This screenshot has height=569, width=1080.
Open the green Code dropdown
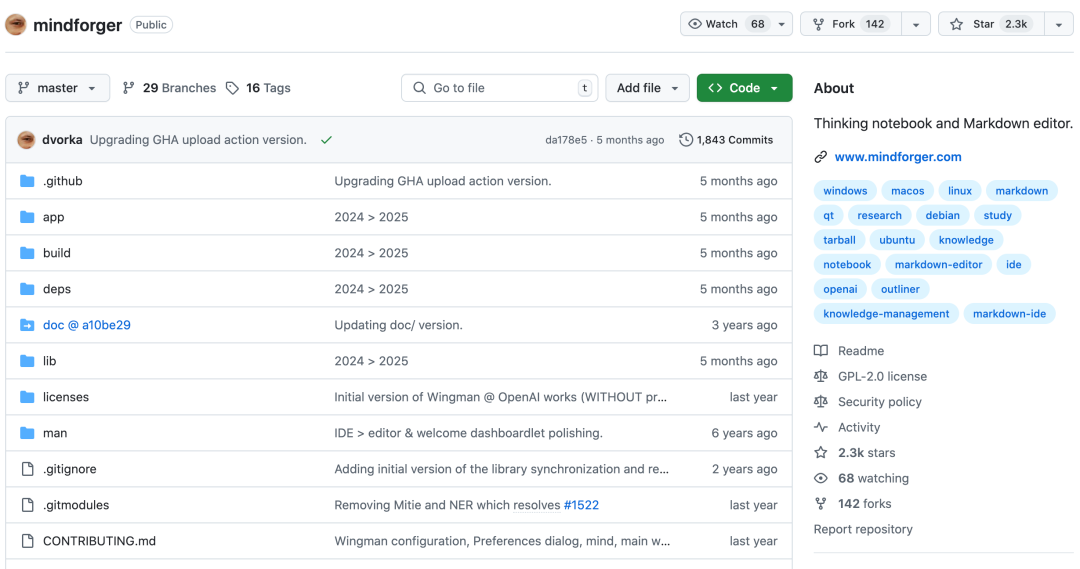point(745,88)
